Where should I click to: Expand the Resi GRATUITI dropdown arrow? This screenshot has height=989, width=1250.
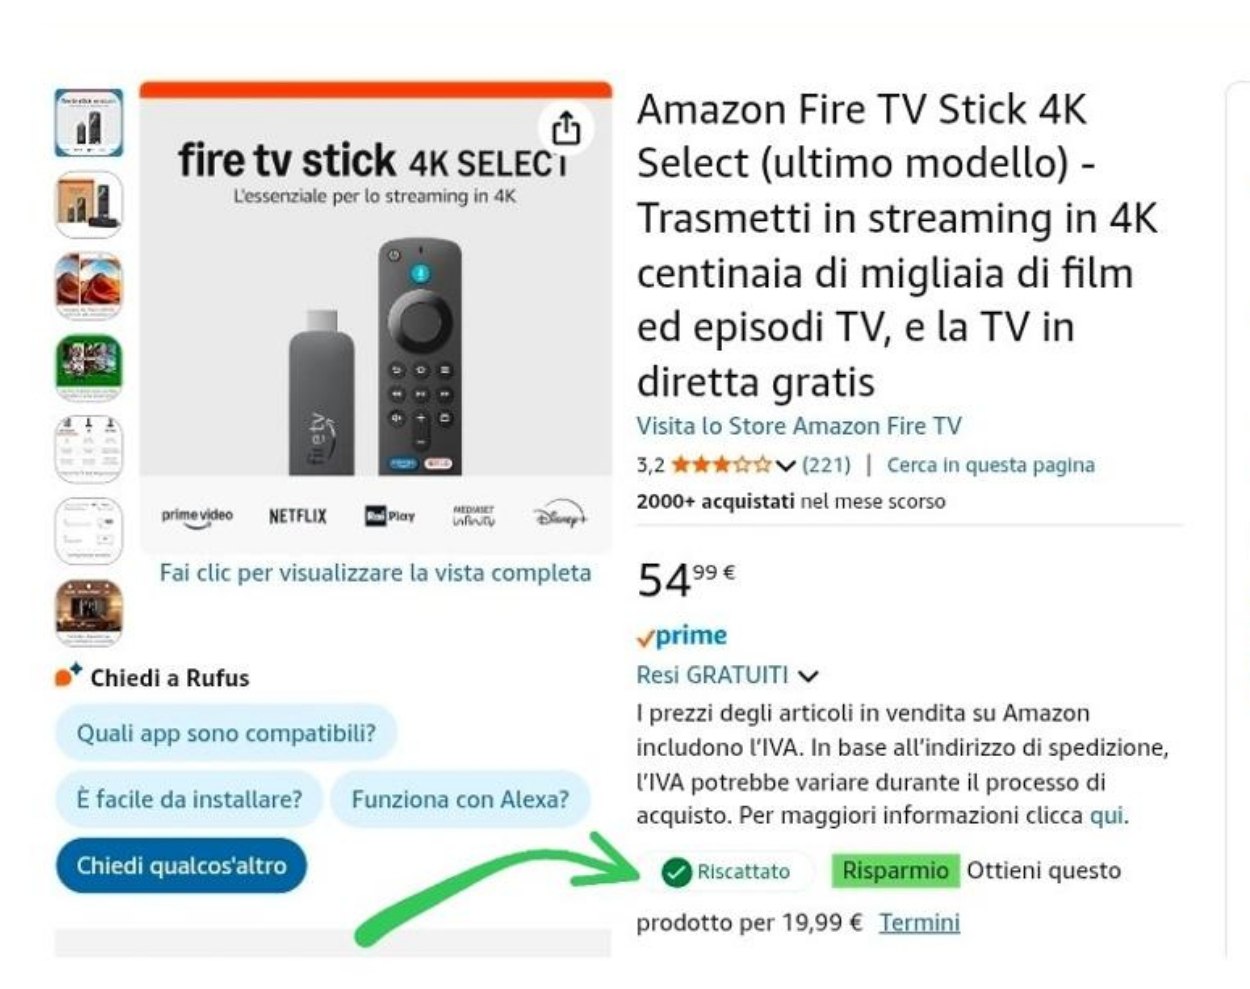pos(808,676)
